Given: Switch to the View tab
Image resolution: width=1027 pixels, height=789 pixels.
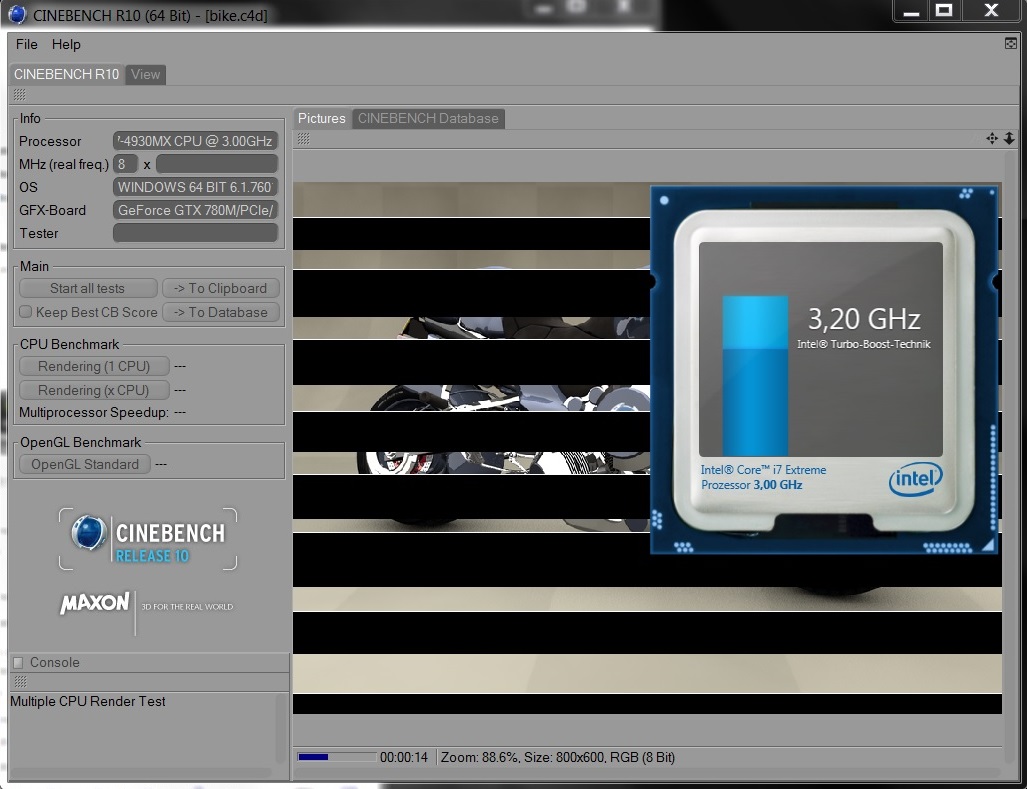Looking at the screenshot, I should tap(145, 75).
